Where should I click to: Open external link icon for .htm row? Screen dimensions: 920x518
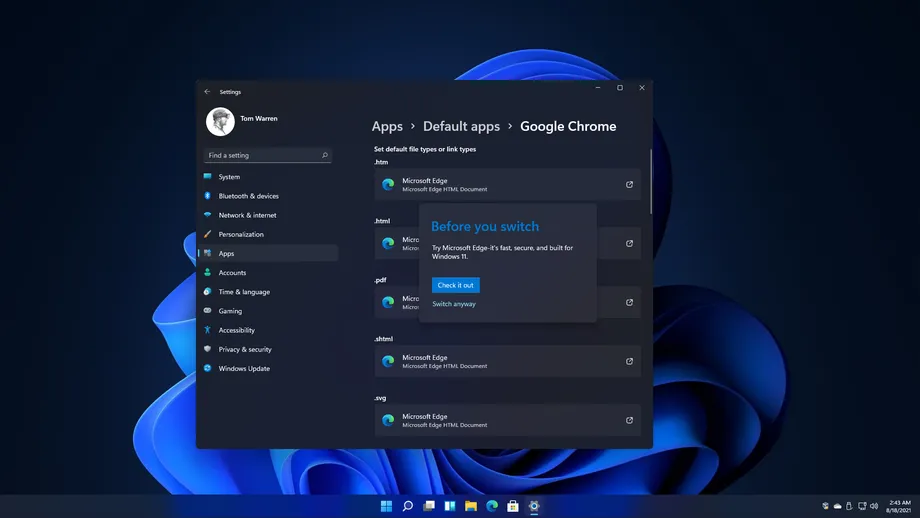(x=629, y=184)
